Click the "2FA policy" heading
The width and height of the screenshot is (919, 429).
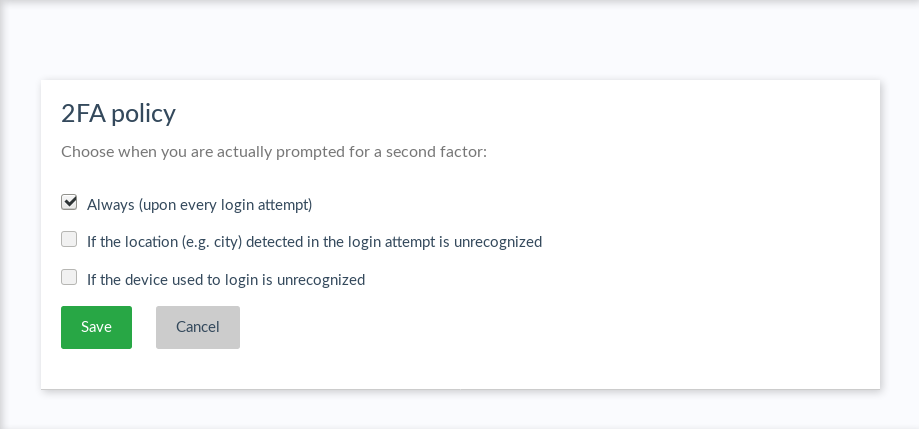118,113
